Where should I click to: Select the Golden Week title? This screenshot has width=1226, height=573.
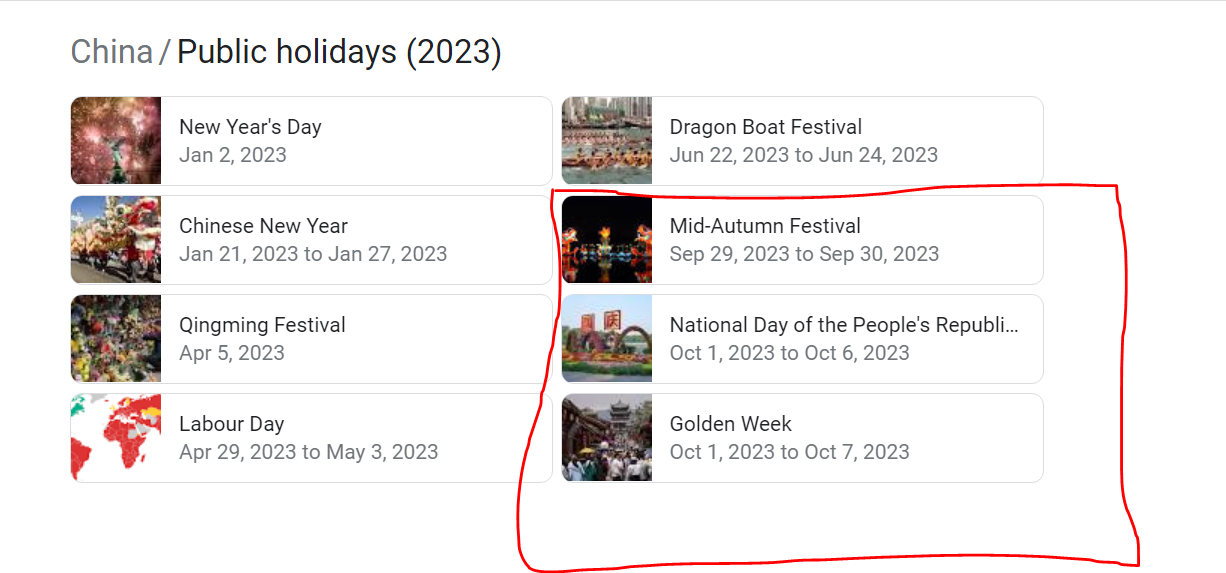(x=730, y=424)
